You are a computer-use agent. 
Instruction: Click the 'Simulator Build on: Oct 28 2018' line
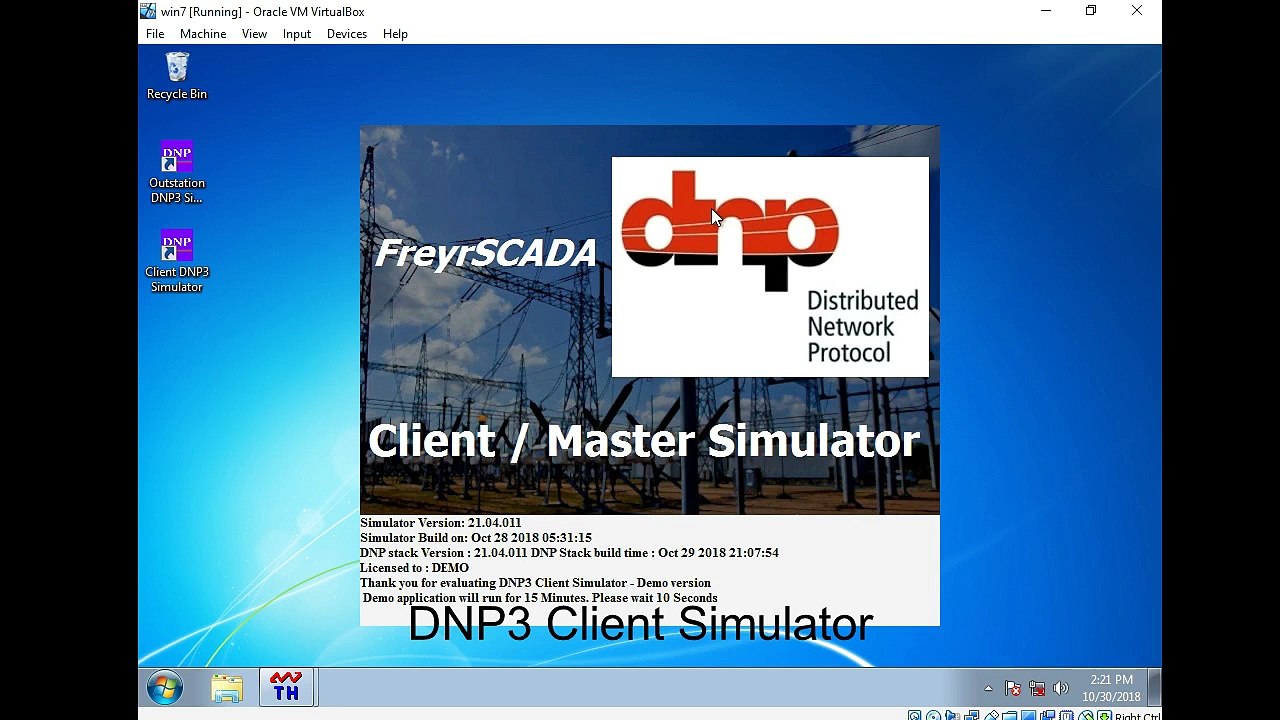(x=476, y=538)
